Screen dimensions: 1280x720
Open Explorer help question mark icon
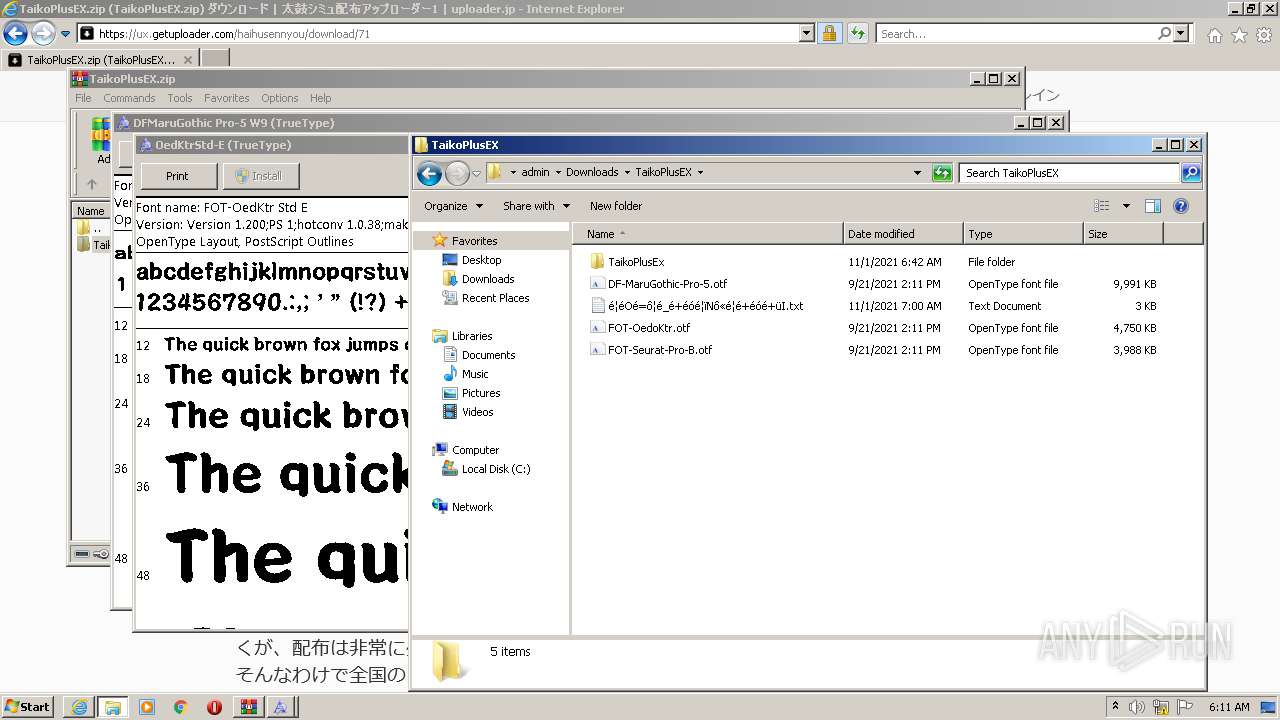[x=1180, y=206]
